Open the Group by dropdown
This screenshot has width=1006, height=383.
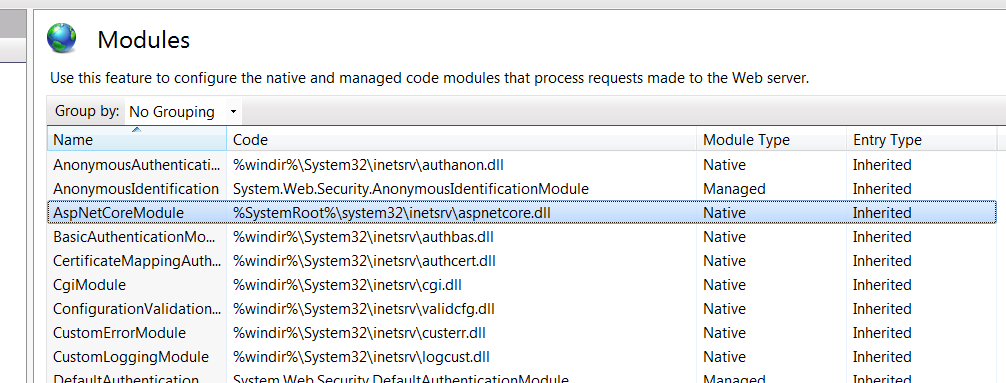coord(183,112)
